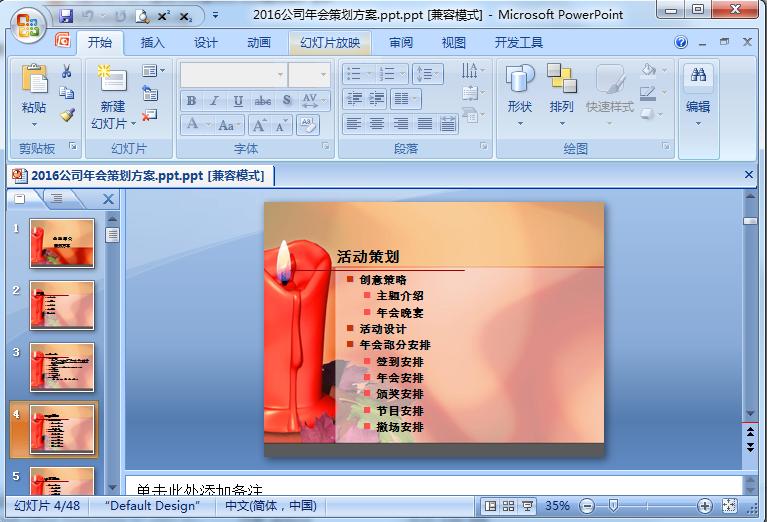767x522 pixels.
Task: Open Font Color dropdown
Action: 197,124
